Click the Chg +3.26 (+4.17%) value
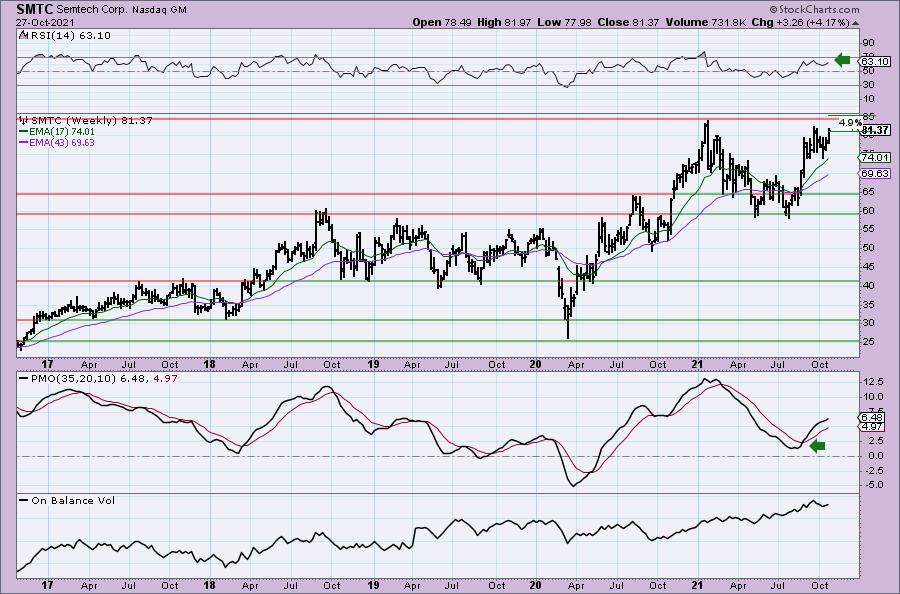This screenshot has height=594, width=900. [x=801, y=22]
